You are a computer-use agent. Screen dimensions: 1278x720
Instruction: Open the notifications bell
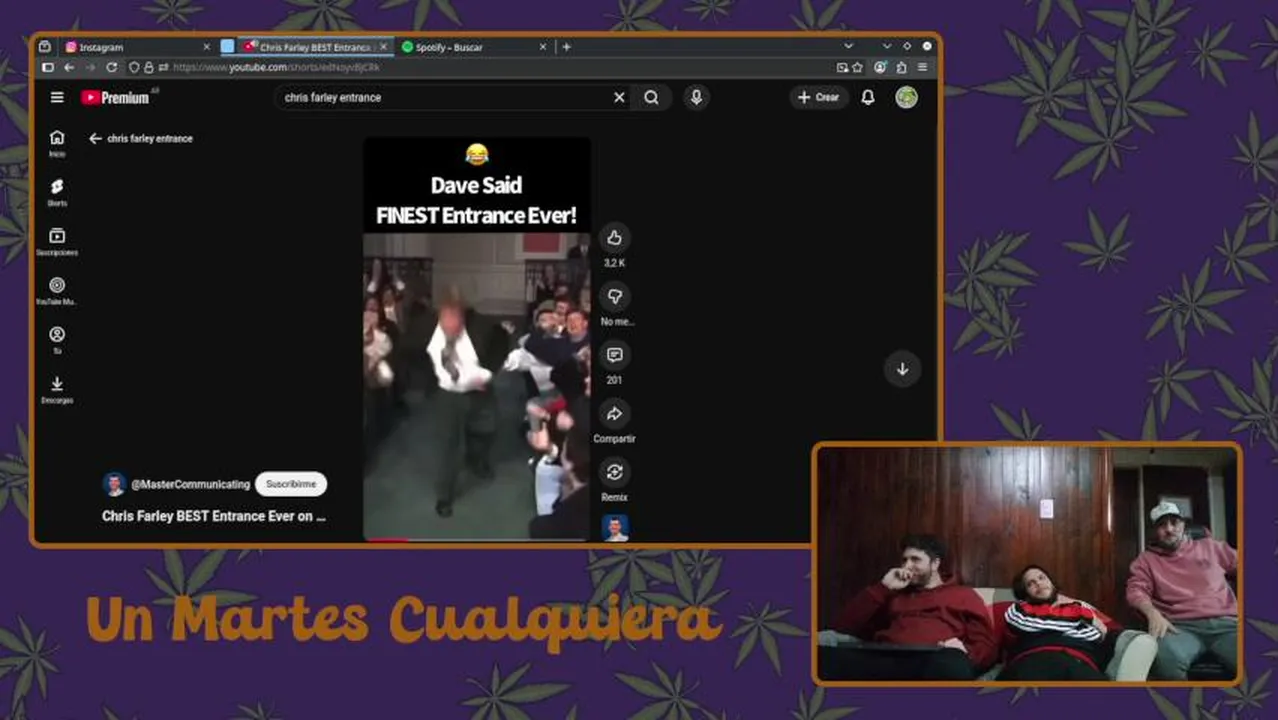tap(868, 97)
